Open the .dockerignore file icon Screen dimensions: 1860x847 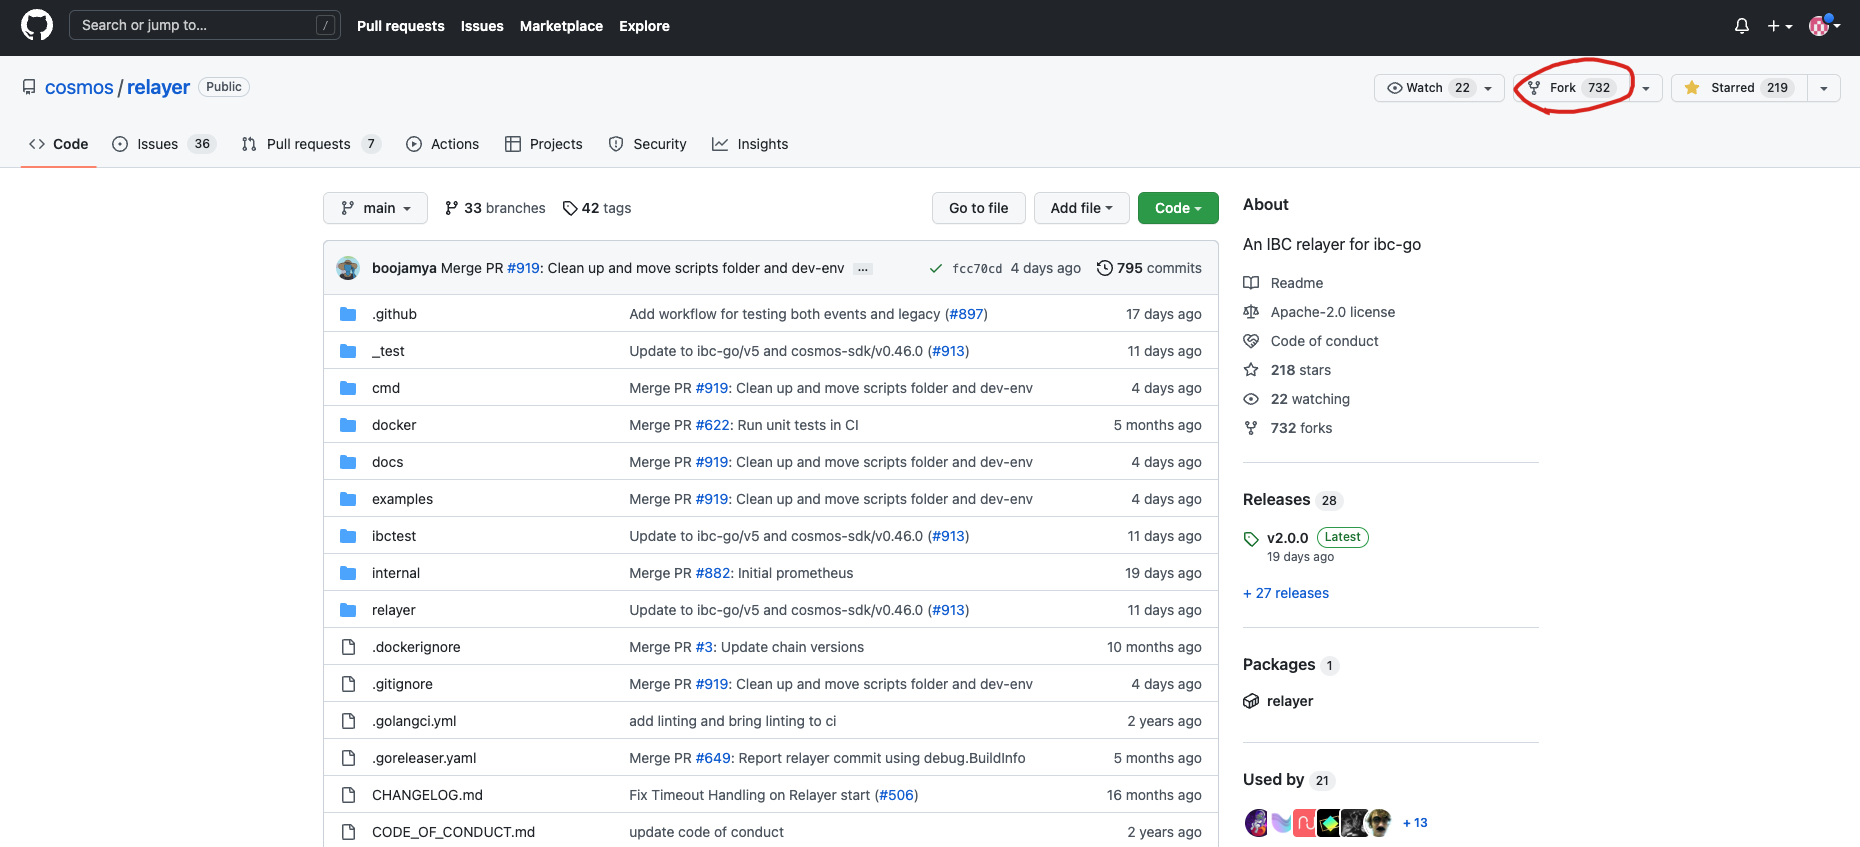coord(348,647)
